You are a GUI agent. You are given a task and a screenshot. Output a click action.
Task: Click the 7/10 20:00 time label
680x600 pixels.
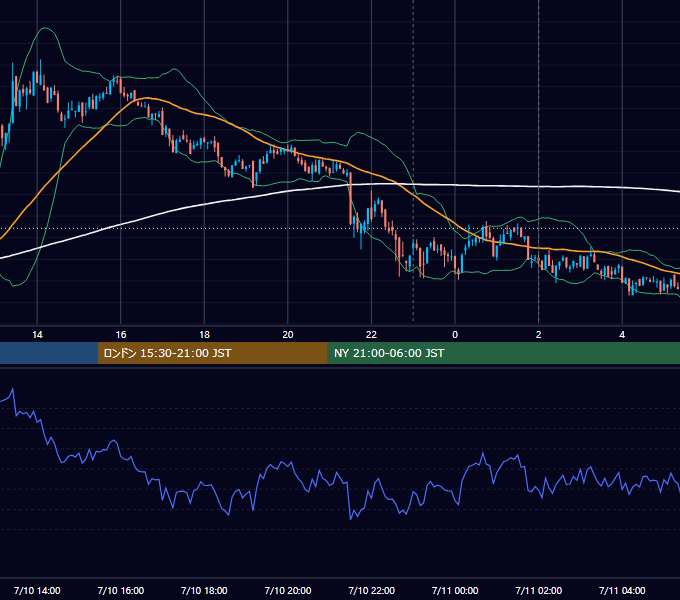288,590
